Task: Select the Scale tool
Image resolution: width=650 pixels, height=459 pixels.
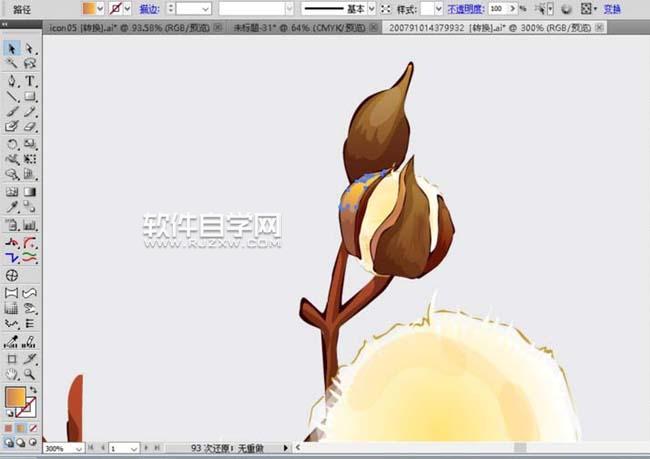Action: (29, 144)
